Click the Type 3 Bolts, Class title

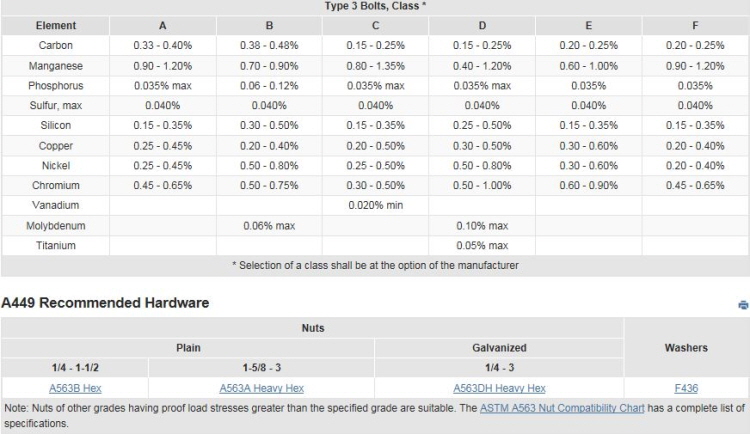pos(375,6)
